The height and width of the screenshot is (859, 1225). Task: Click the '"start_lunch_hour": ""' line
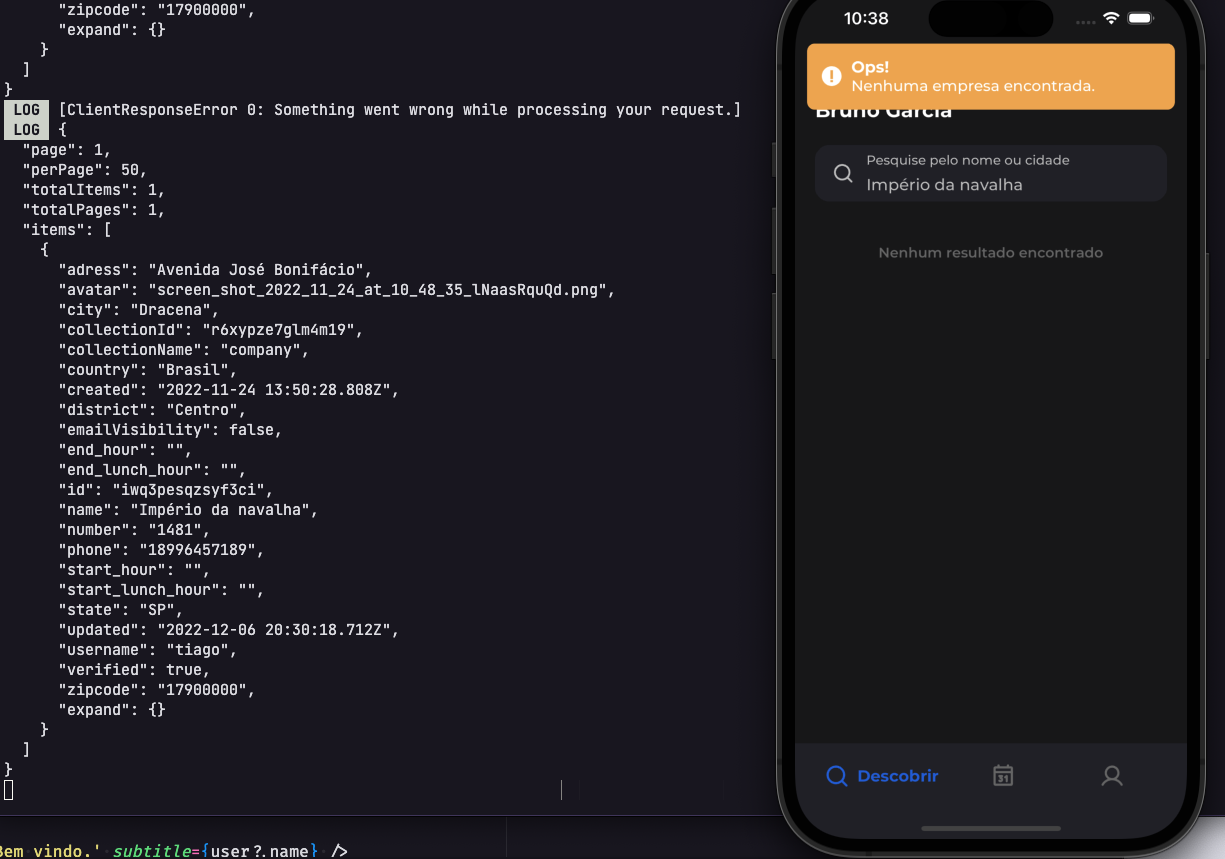[161, 590]
